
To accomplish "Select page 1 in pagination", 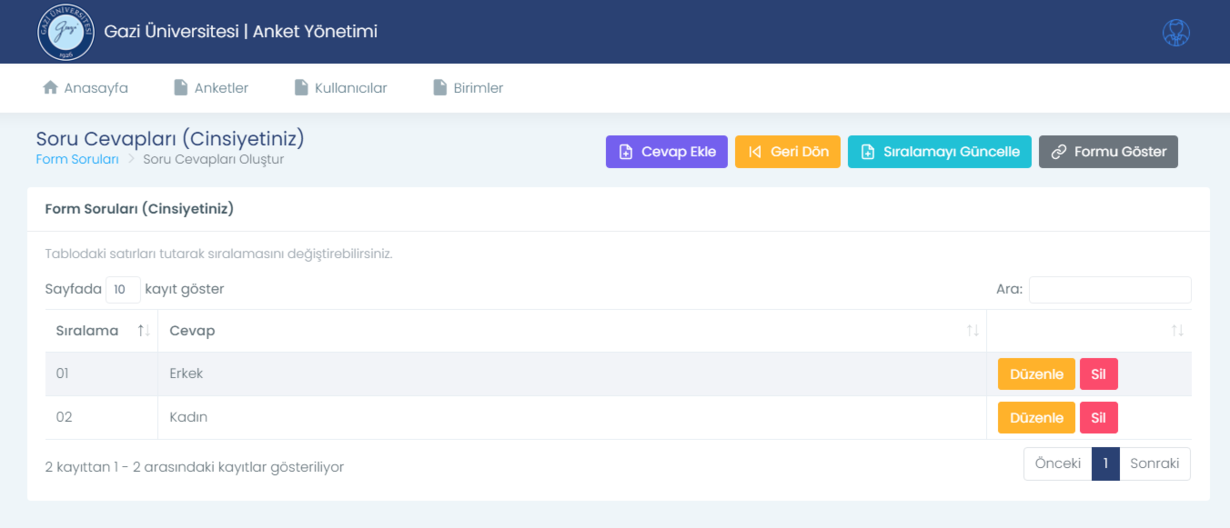I will 1105,464.
